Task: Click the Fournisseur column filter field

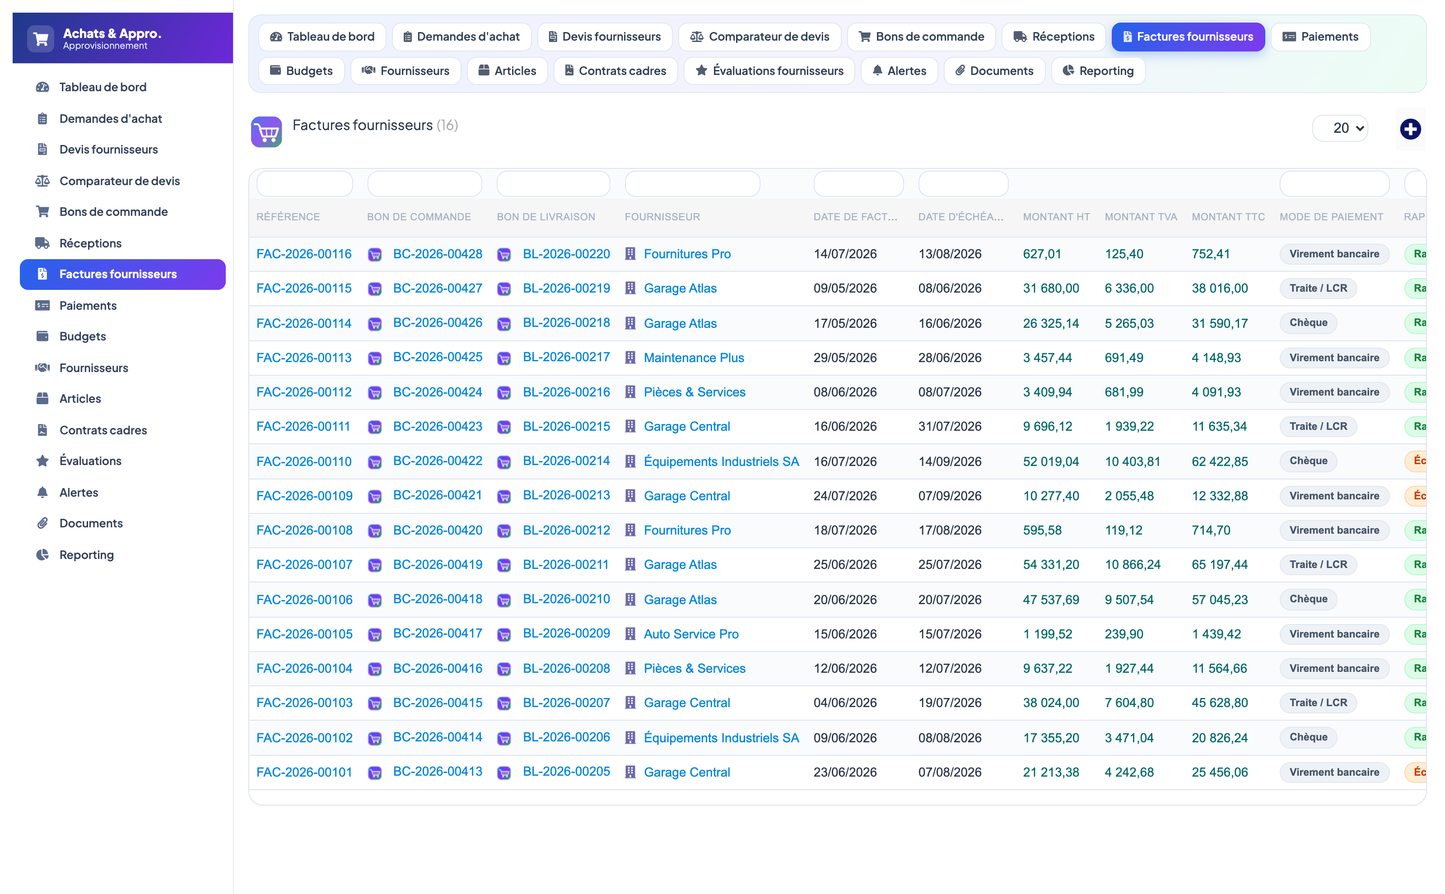Action: pyautogui.click(x=692, y=184)
